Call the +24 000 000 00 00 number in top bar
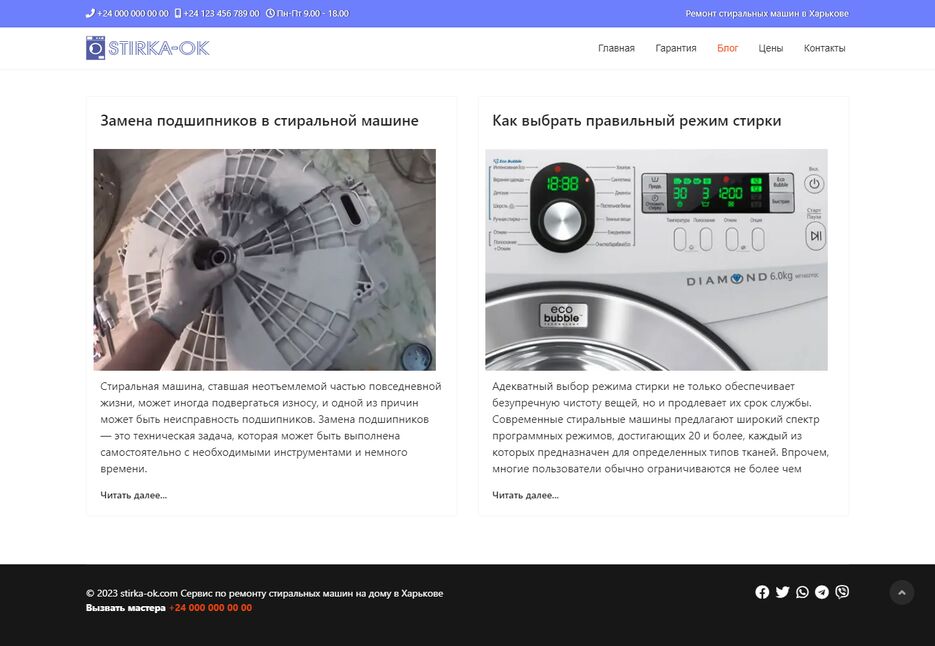Image resolution: width=935 pixels, height=646 pixels. point(132,14)
